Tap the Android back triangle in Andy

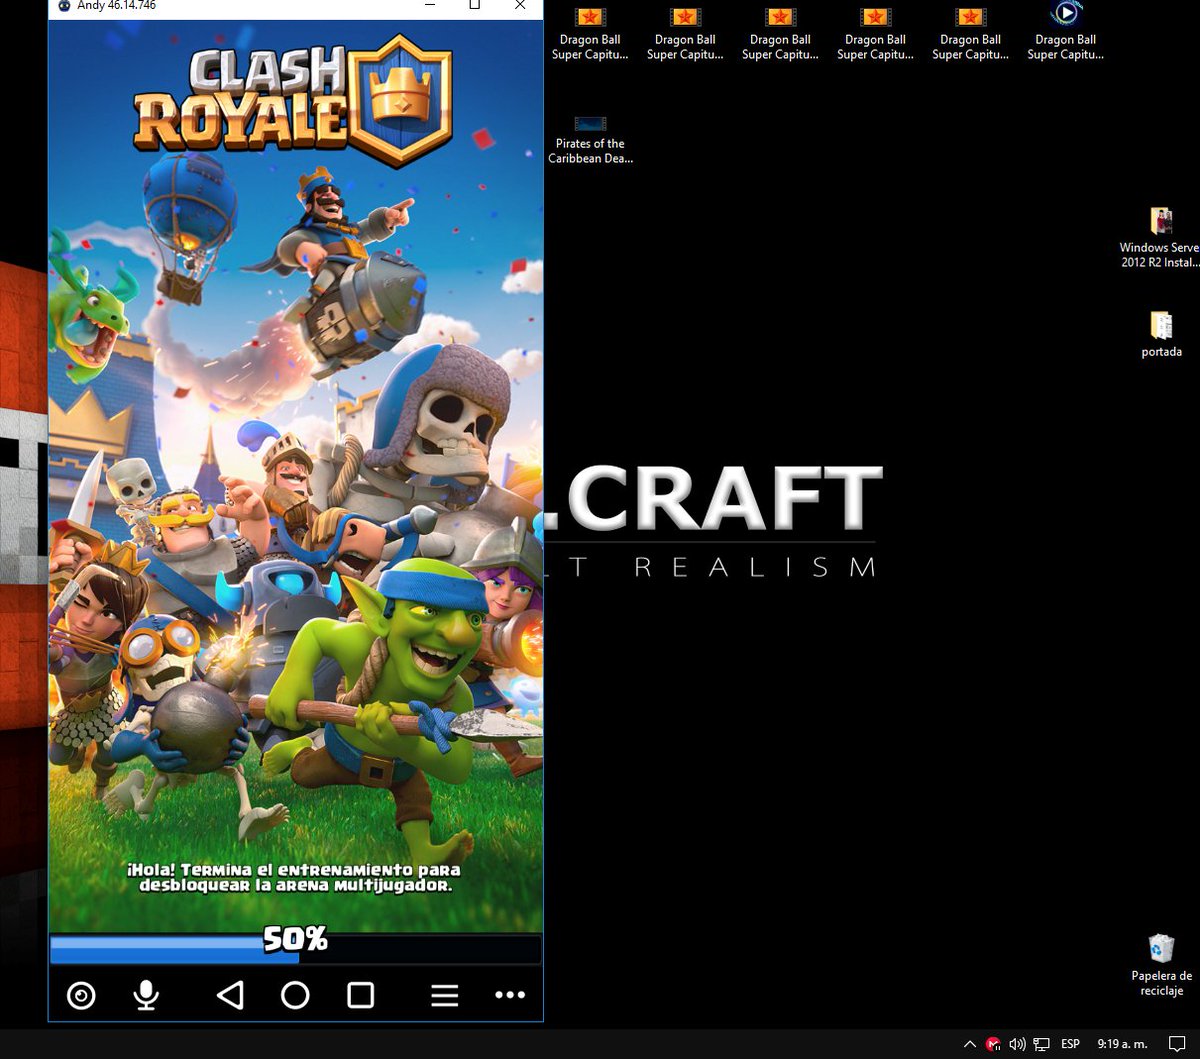click(230, 995)
